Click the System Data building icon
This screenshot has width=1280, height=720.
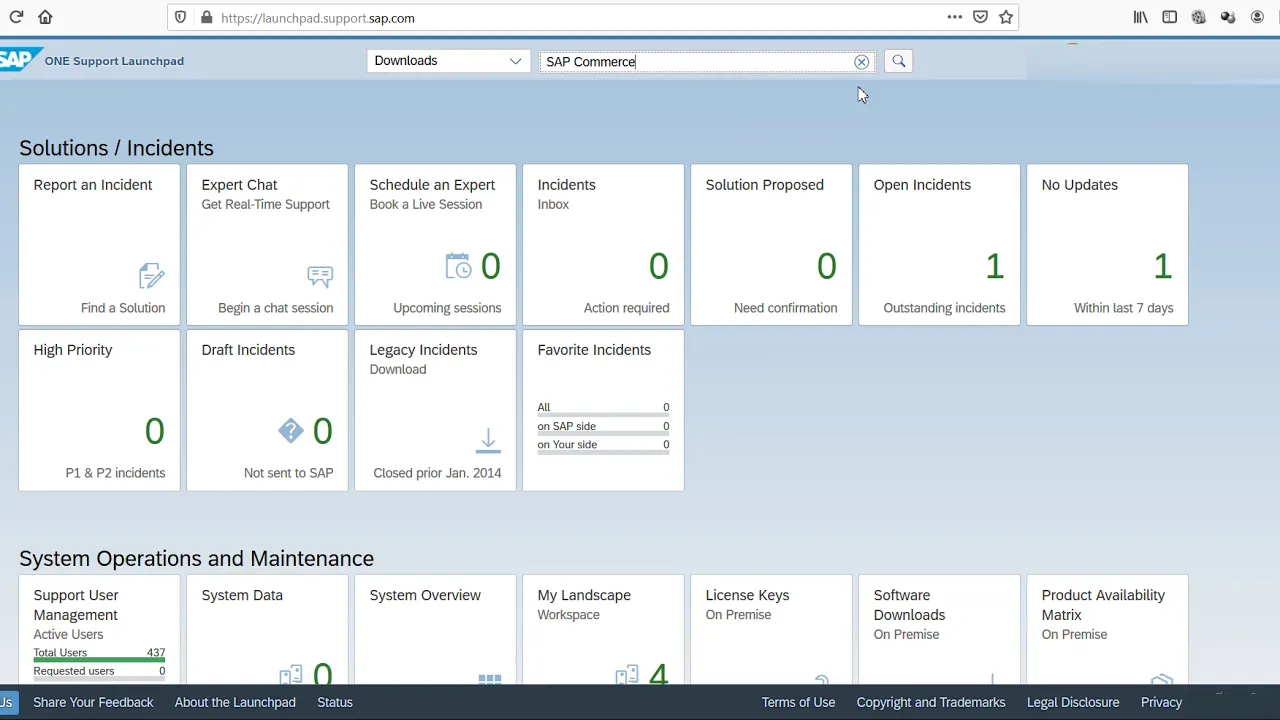click(290, 676)
